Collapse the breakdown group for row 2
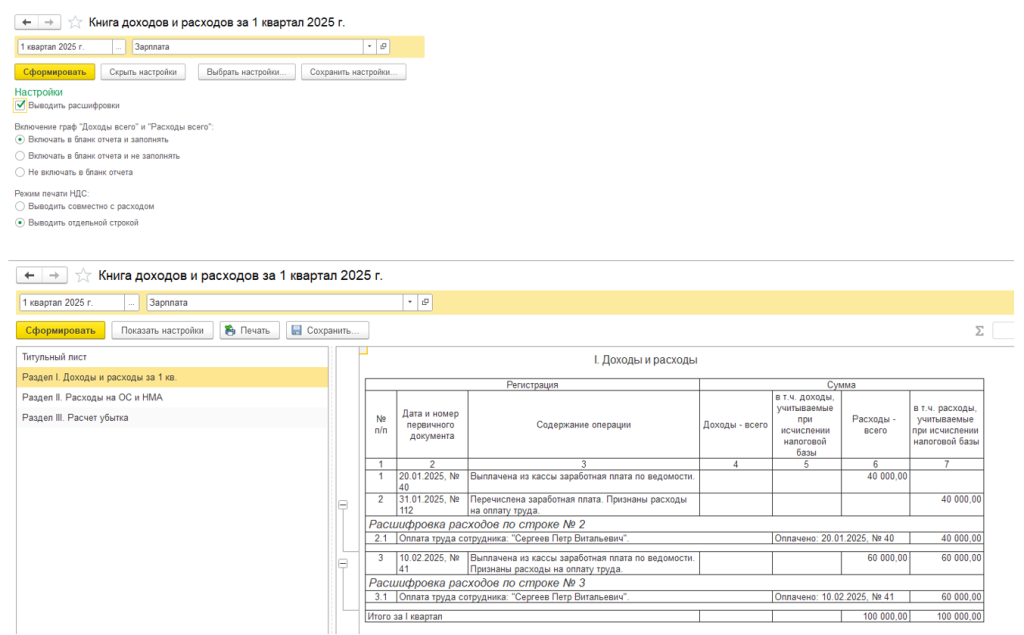Screen dimensions: 1024x635 [x=342, y=505]
